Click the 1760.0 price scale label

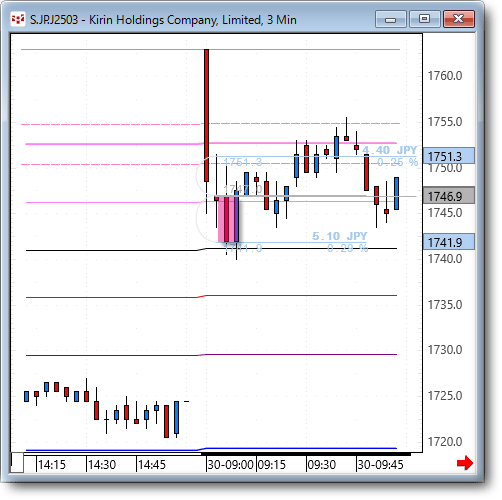(x=445, y=76)
